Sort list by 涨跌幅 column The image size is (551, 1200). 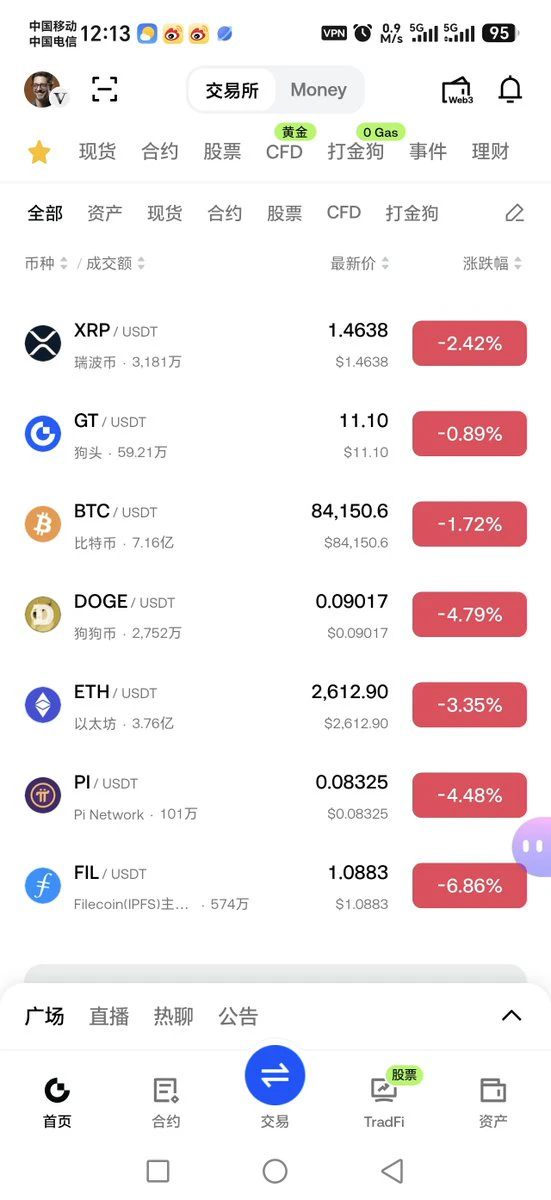click(493, 263)
